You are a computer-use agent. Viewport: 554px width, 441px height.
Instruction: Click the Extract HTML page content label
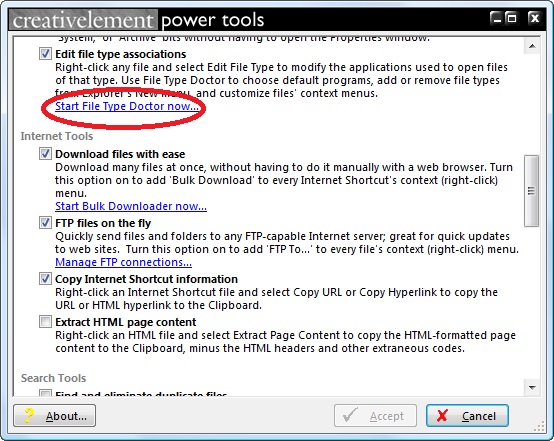(125, 322)
